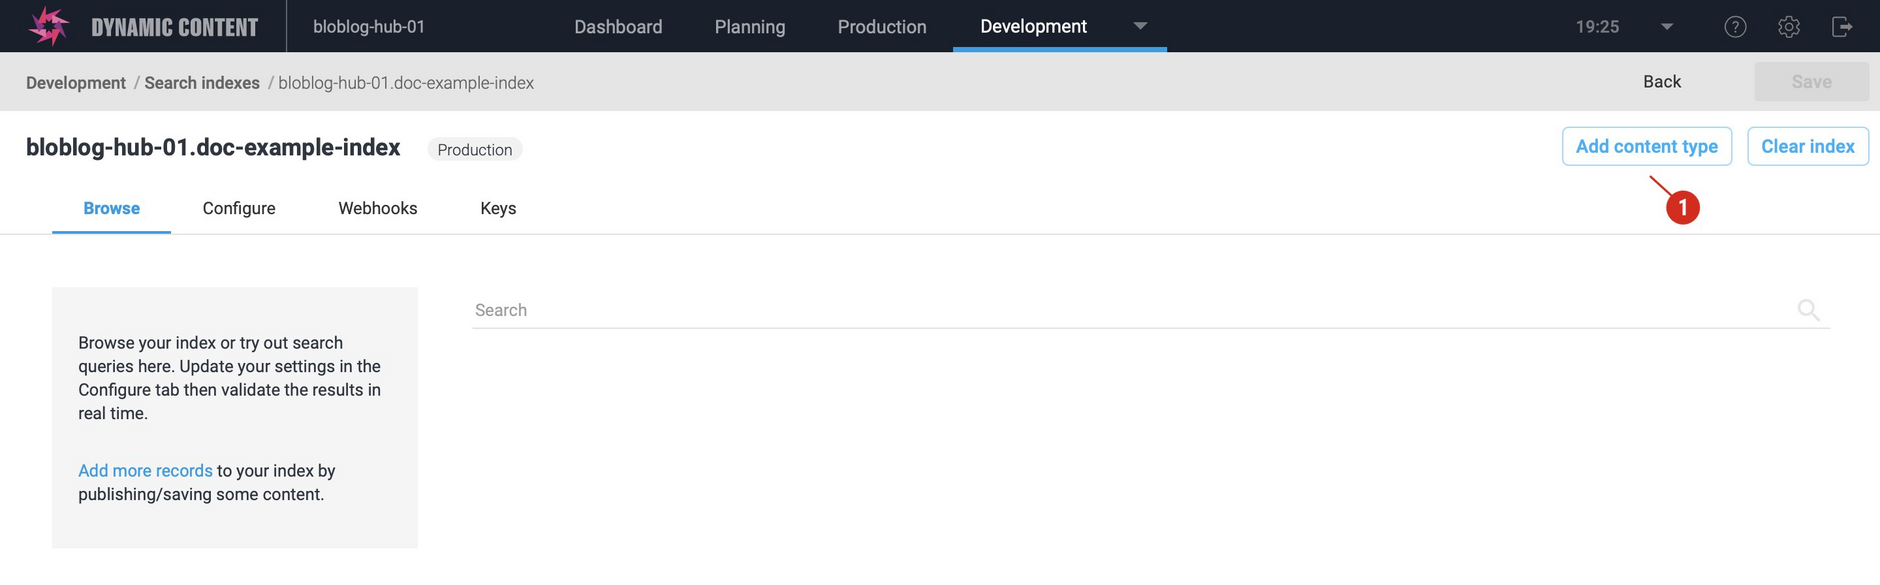Click the bloblog-hub-01 hub name

(x=369, y=27)
